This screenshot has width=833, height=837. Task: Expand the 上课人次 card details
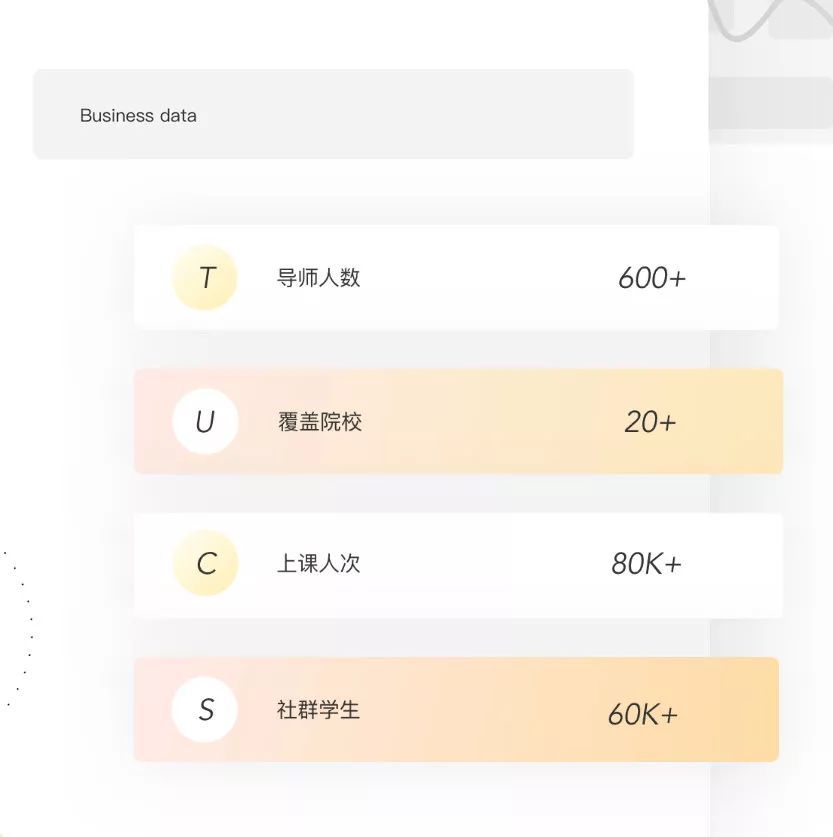(456, 564)
